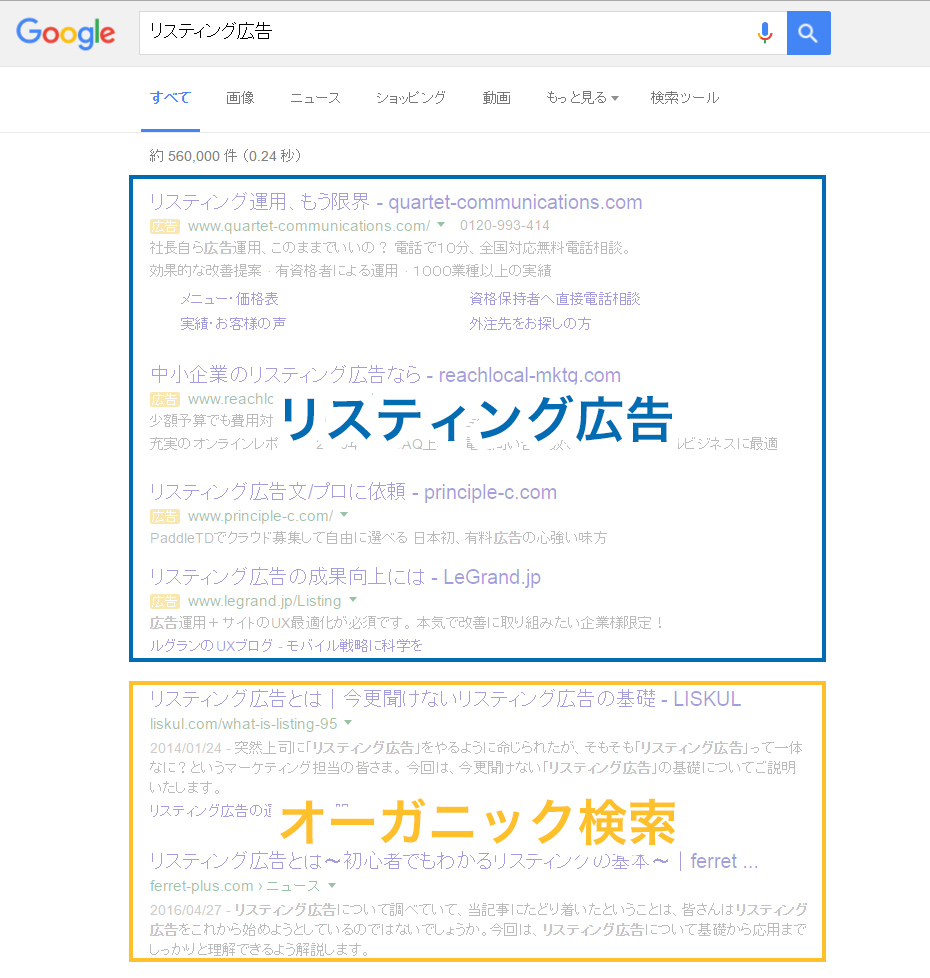
Task: Click the 広告 badge on the legrand ad
Action: (x=165, y=601)
